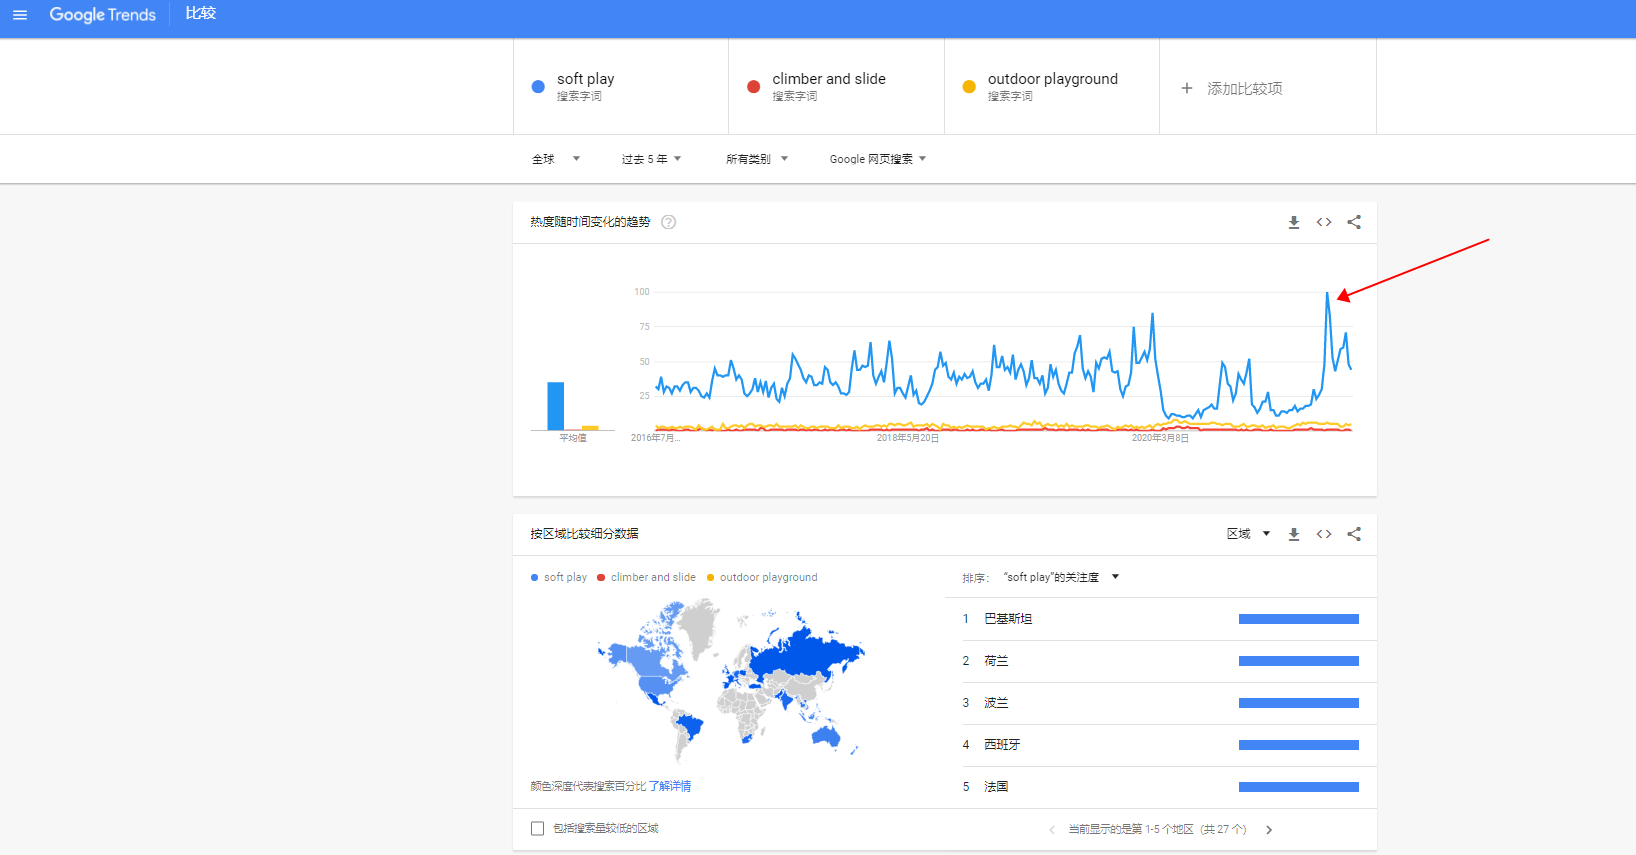The image size is (1636, 855).
Task: Expand the Google 网页搜索 search type dropdown
Action: click(877, 159)
